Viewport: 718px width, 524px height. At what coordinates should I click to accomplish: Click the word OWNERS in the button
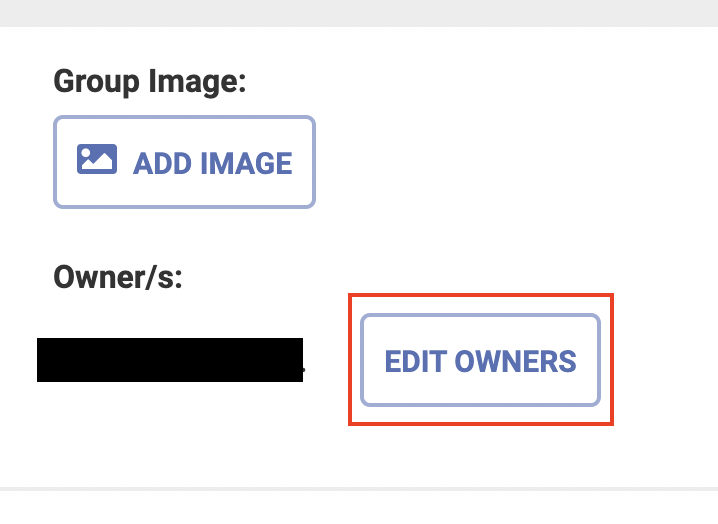tap(515, 361)
